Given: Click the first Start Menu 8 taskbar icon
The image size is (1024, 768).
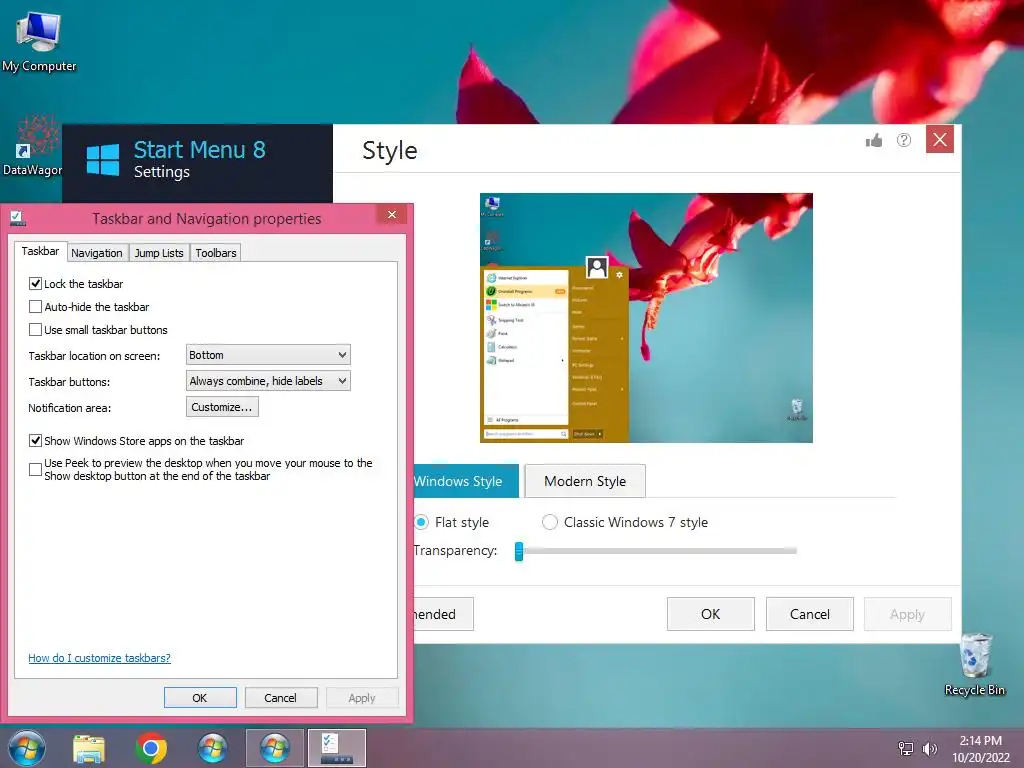Looking at the screenshot, I should [212, 748].
